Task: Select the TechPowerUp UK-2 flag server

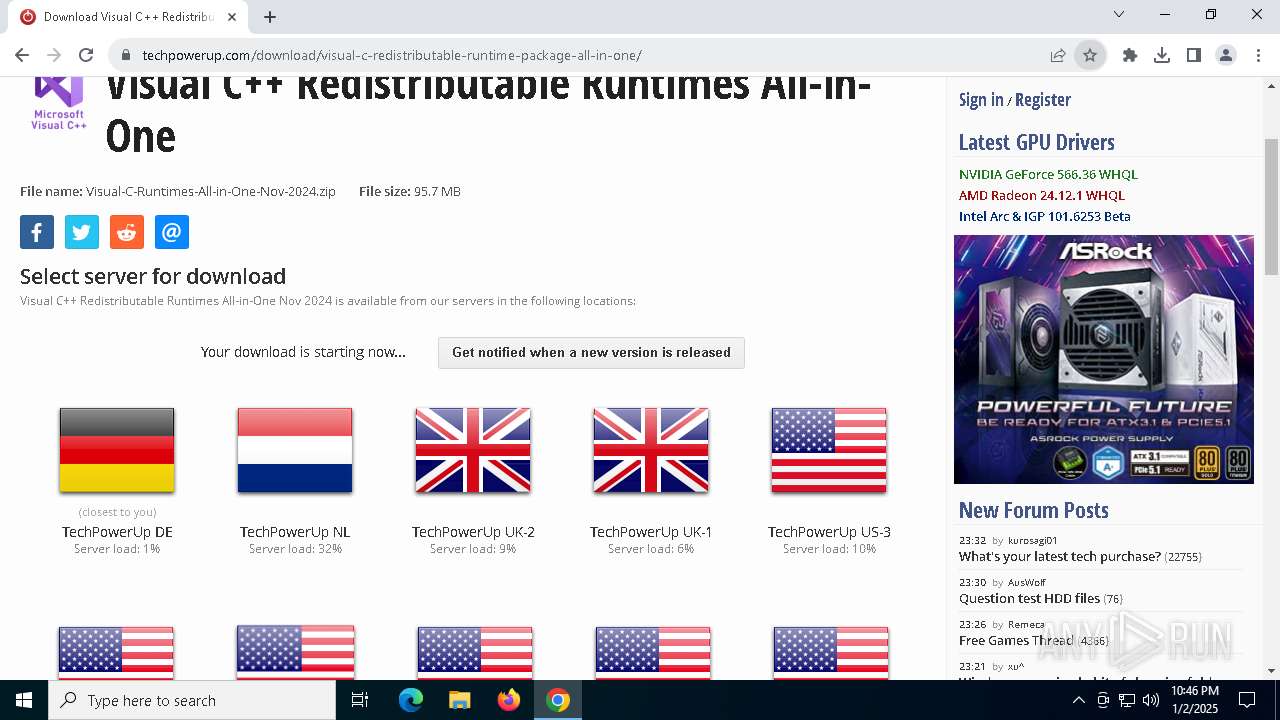Action: coord(473,450)
